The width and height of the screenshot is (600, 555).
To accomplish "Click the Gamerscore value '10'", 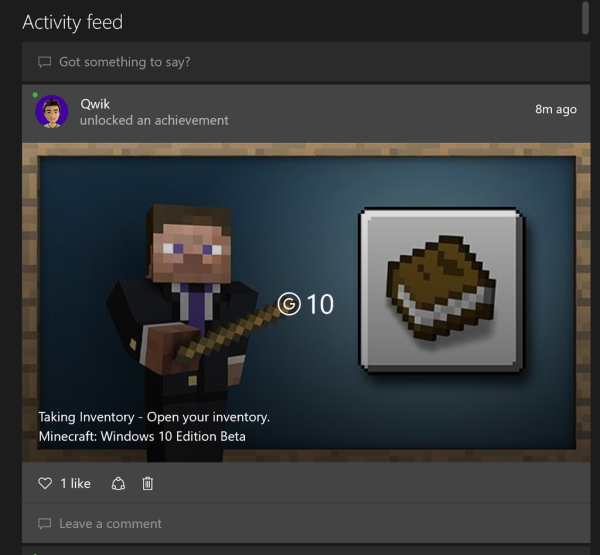I will 320,305.
